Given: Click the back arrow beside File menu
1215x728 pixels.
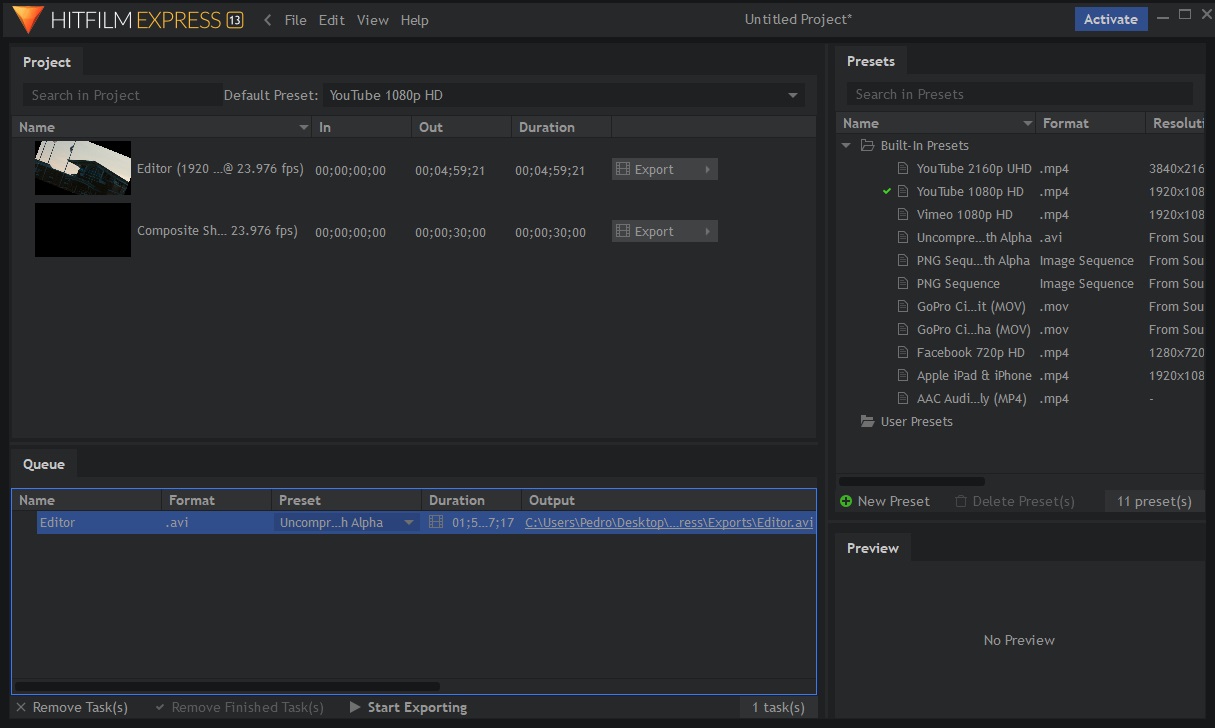Looking at the screenshot, I should [x=267, y=20].
